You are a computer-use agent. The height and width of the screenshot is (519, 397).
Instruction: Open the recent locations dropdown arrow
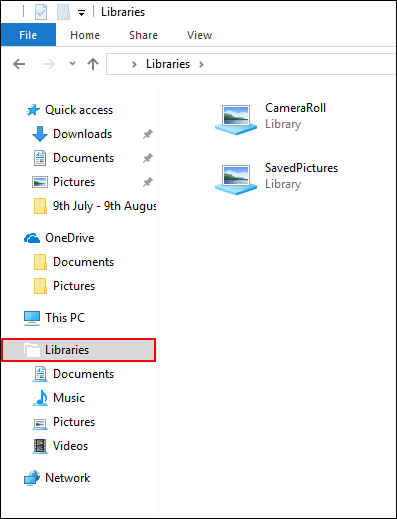(72, 63)
